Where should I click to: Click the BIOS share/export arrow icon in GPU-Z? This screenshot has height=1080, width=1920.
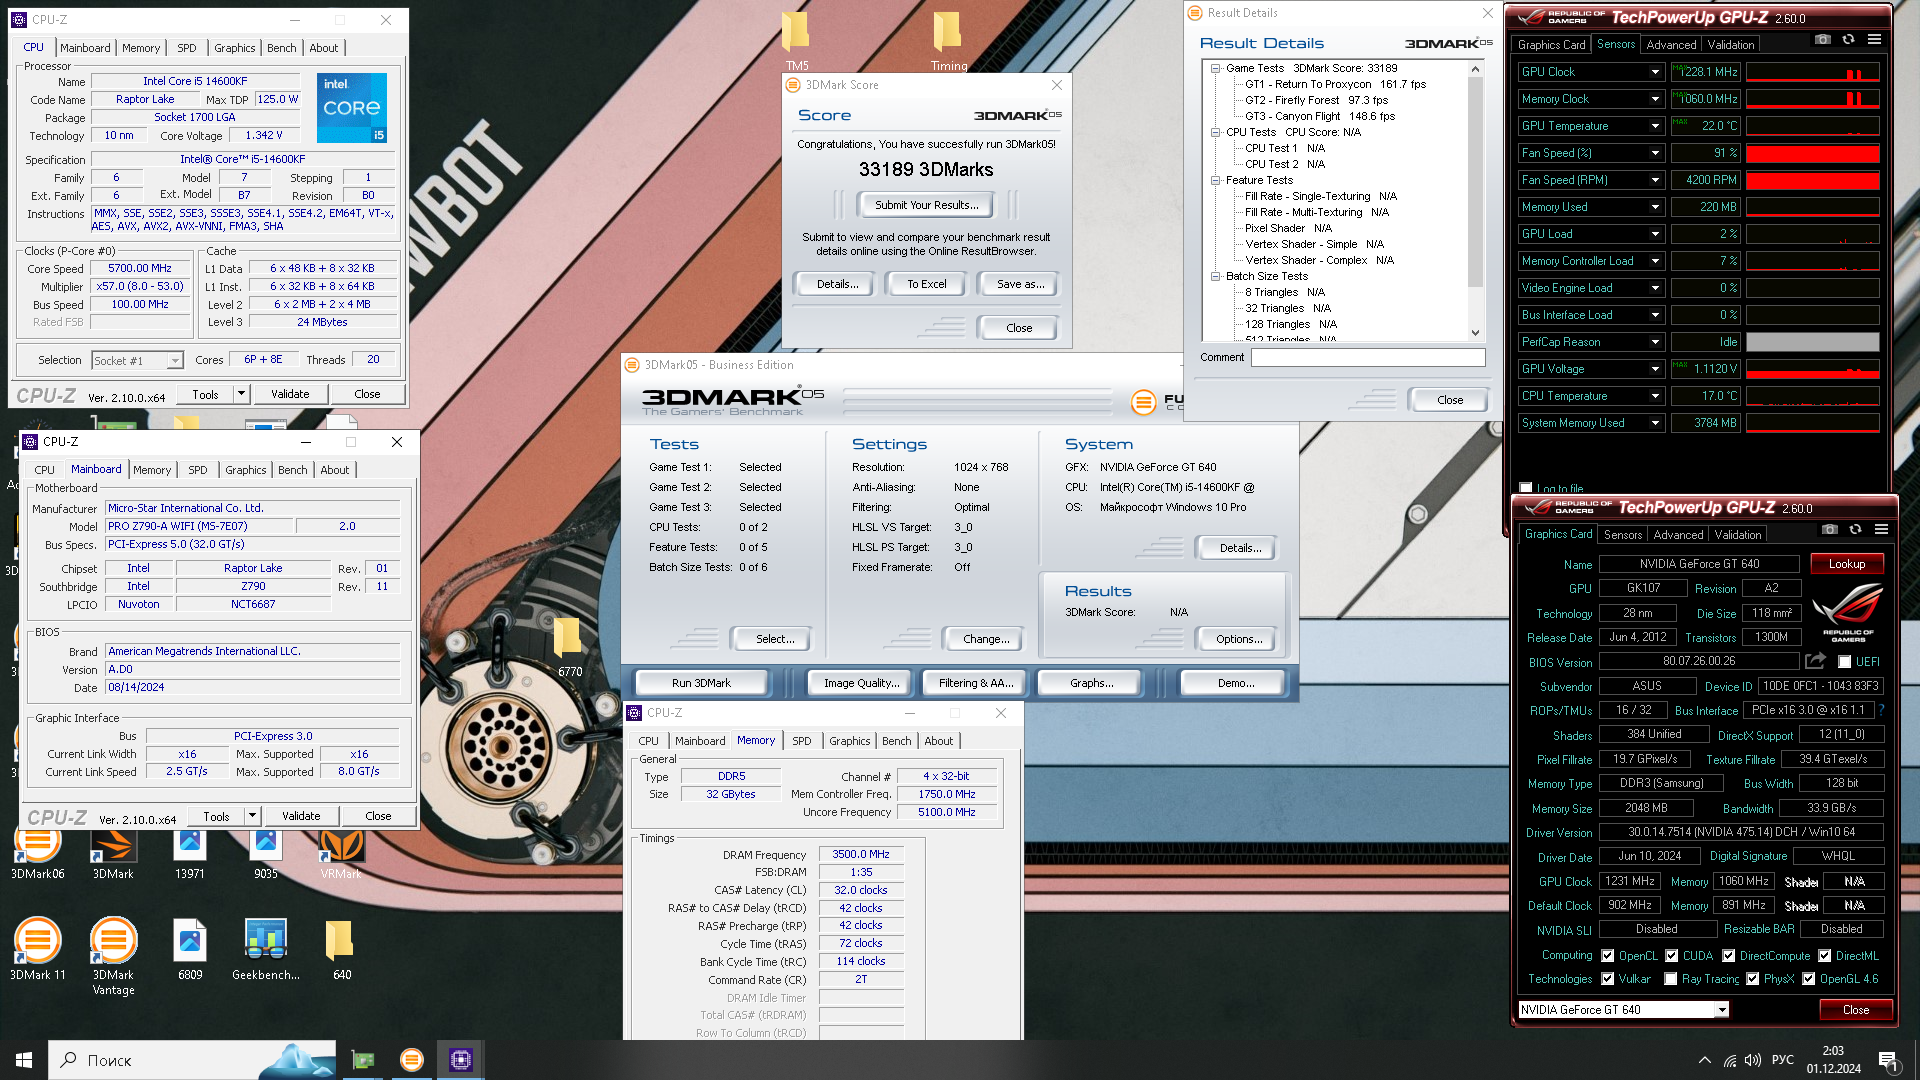pyautogui.click(x=1815, y=661)
